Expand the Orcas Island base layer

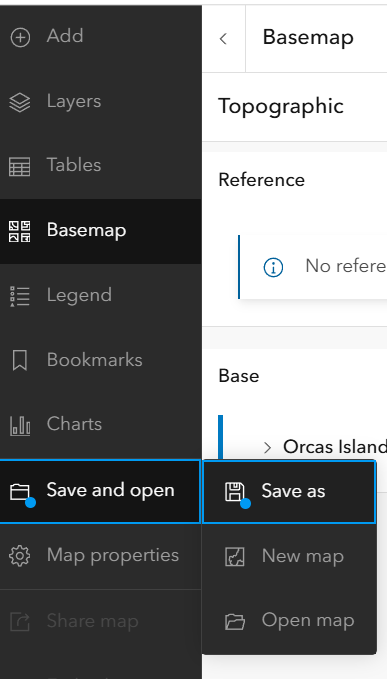(x=267, y=447)
